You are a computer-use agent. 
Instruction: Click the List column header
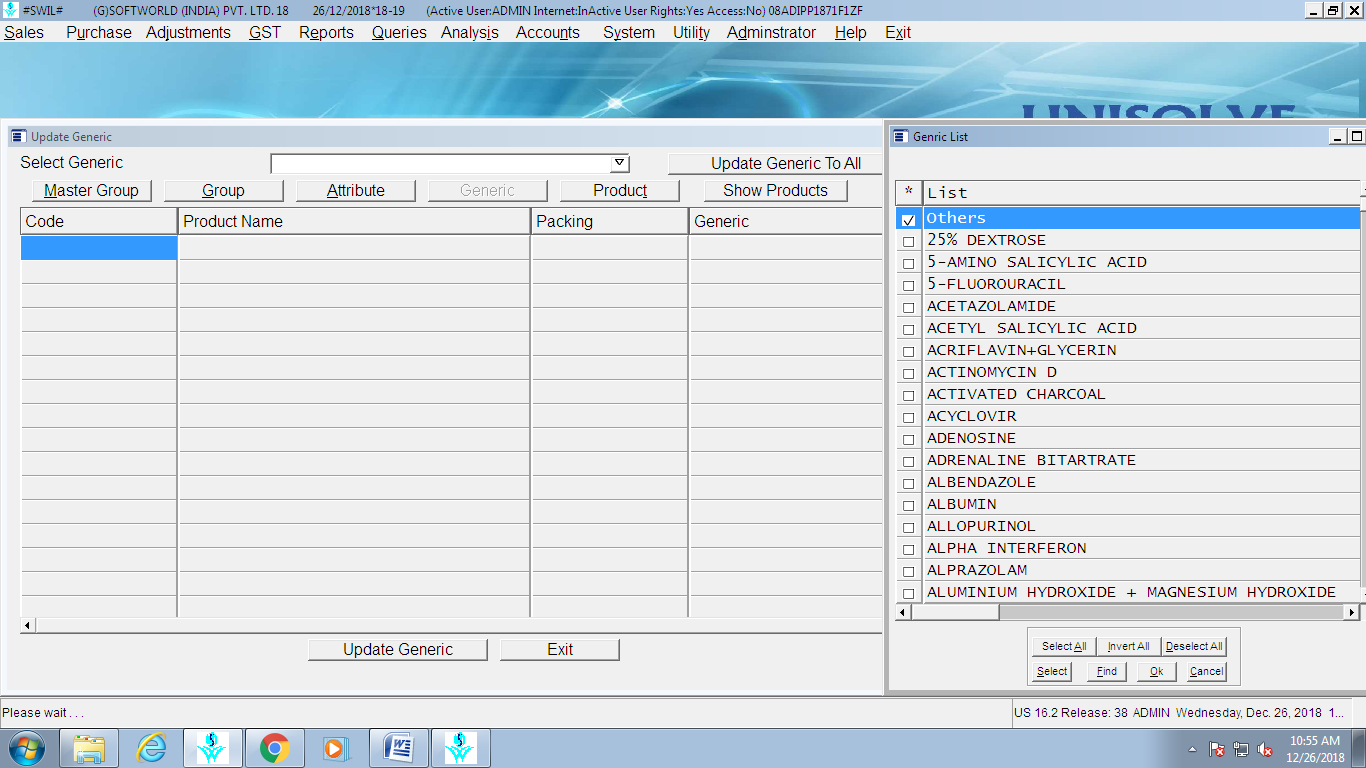click(x=1141, y=192)
